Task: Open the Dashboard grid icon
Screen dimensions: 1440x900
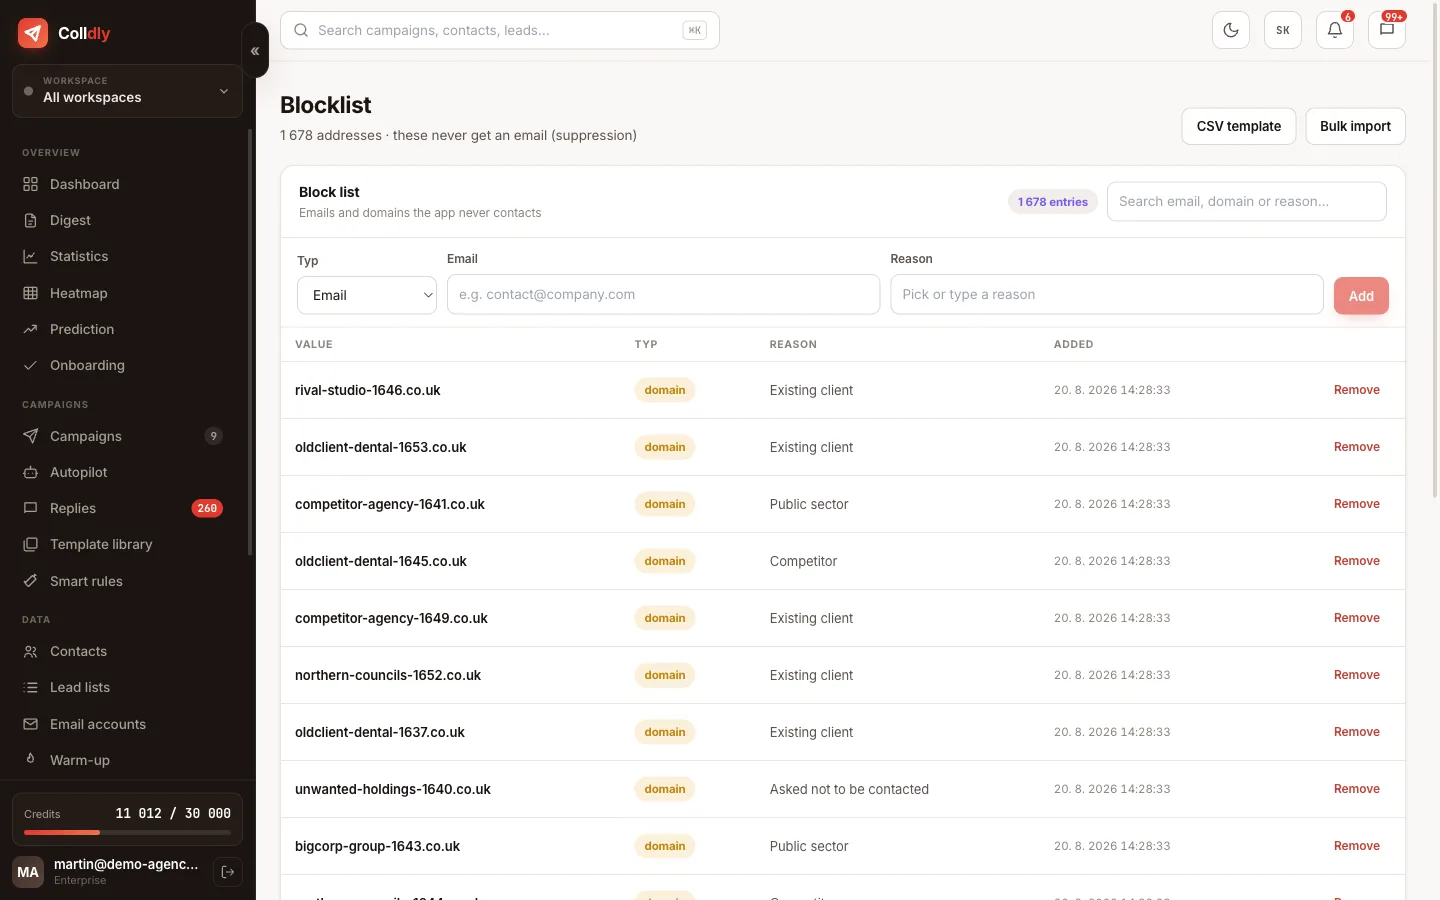Action: click(x=30, y=184)
